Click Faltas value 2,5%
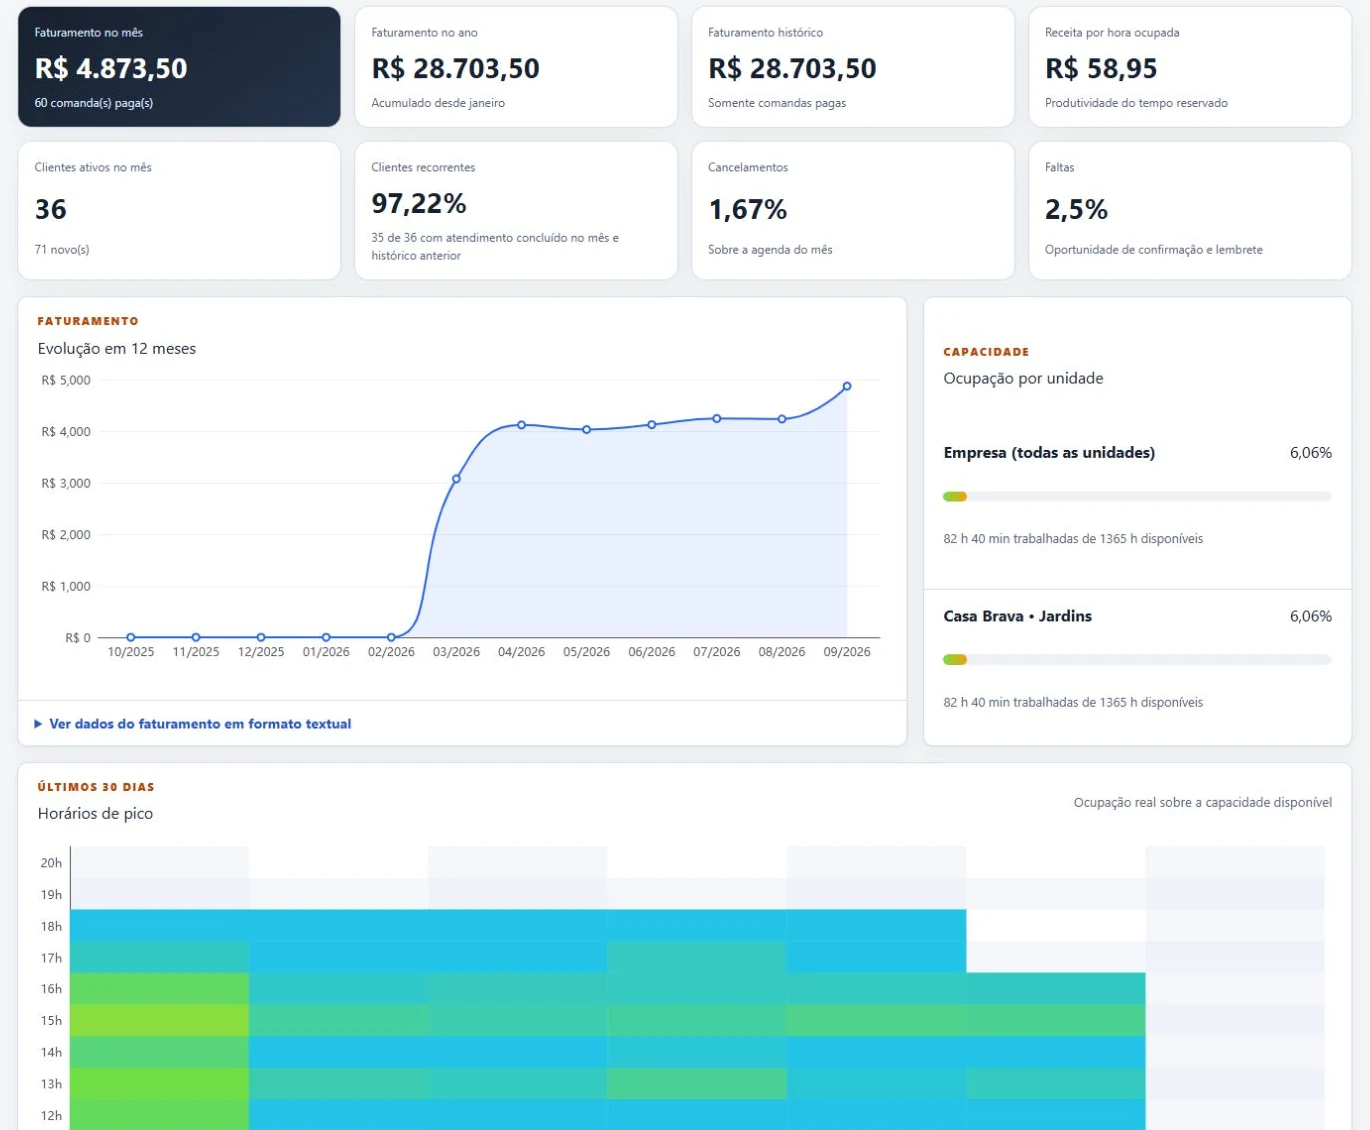Screen dimensions: 1370x1130 (x=1076, y=210)
